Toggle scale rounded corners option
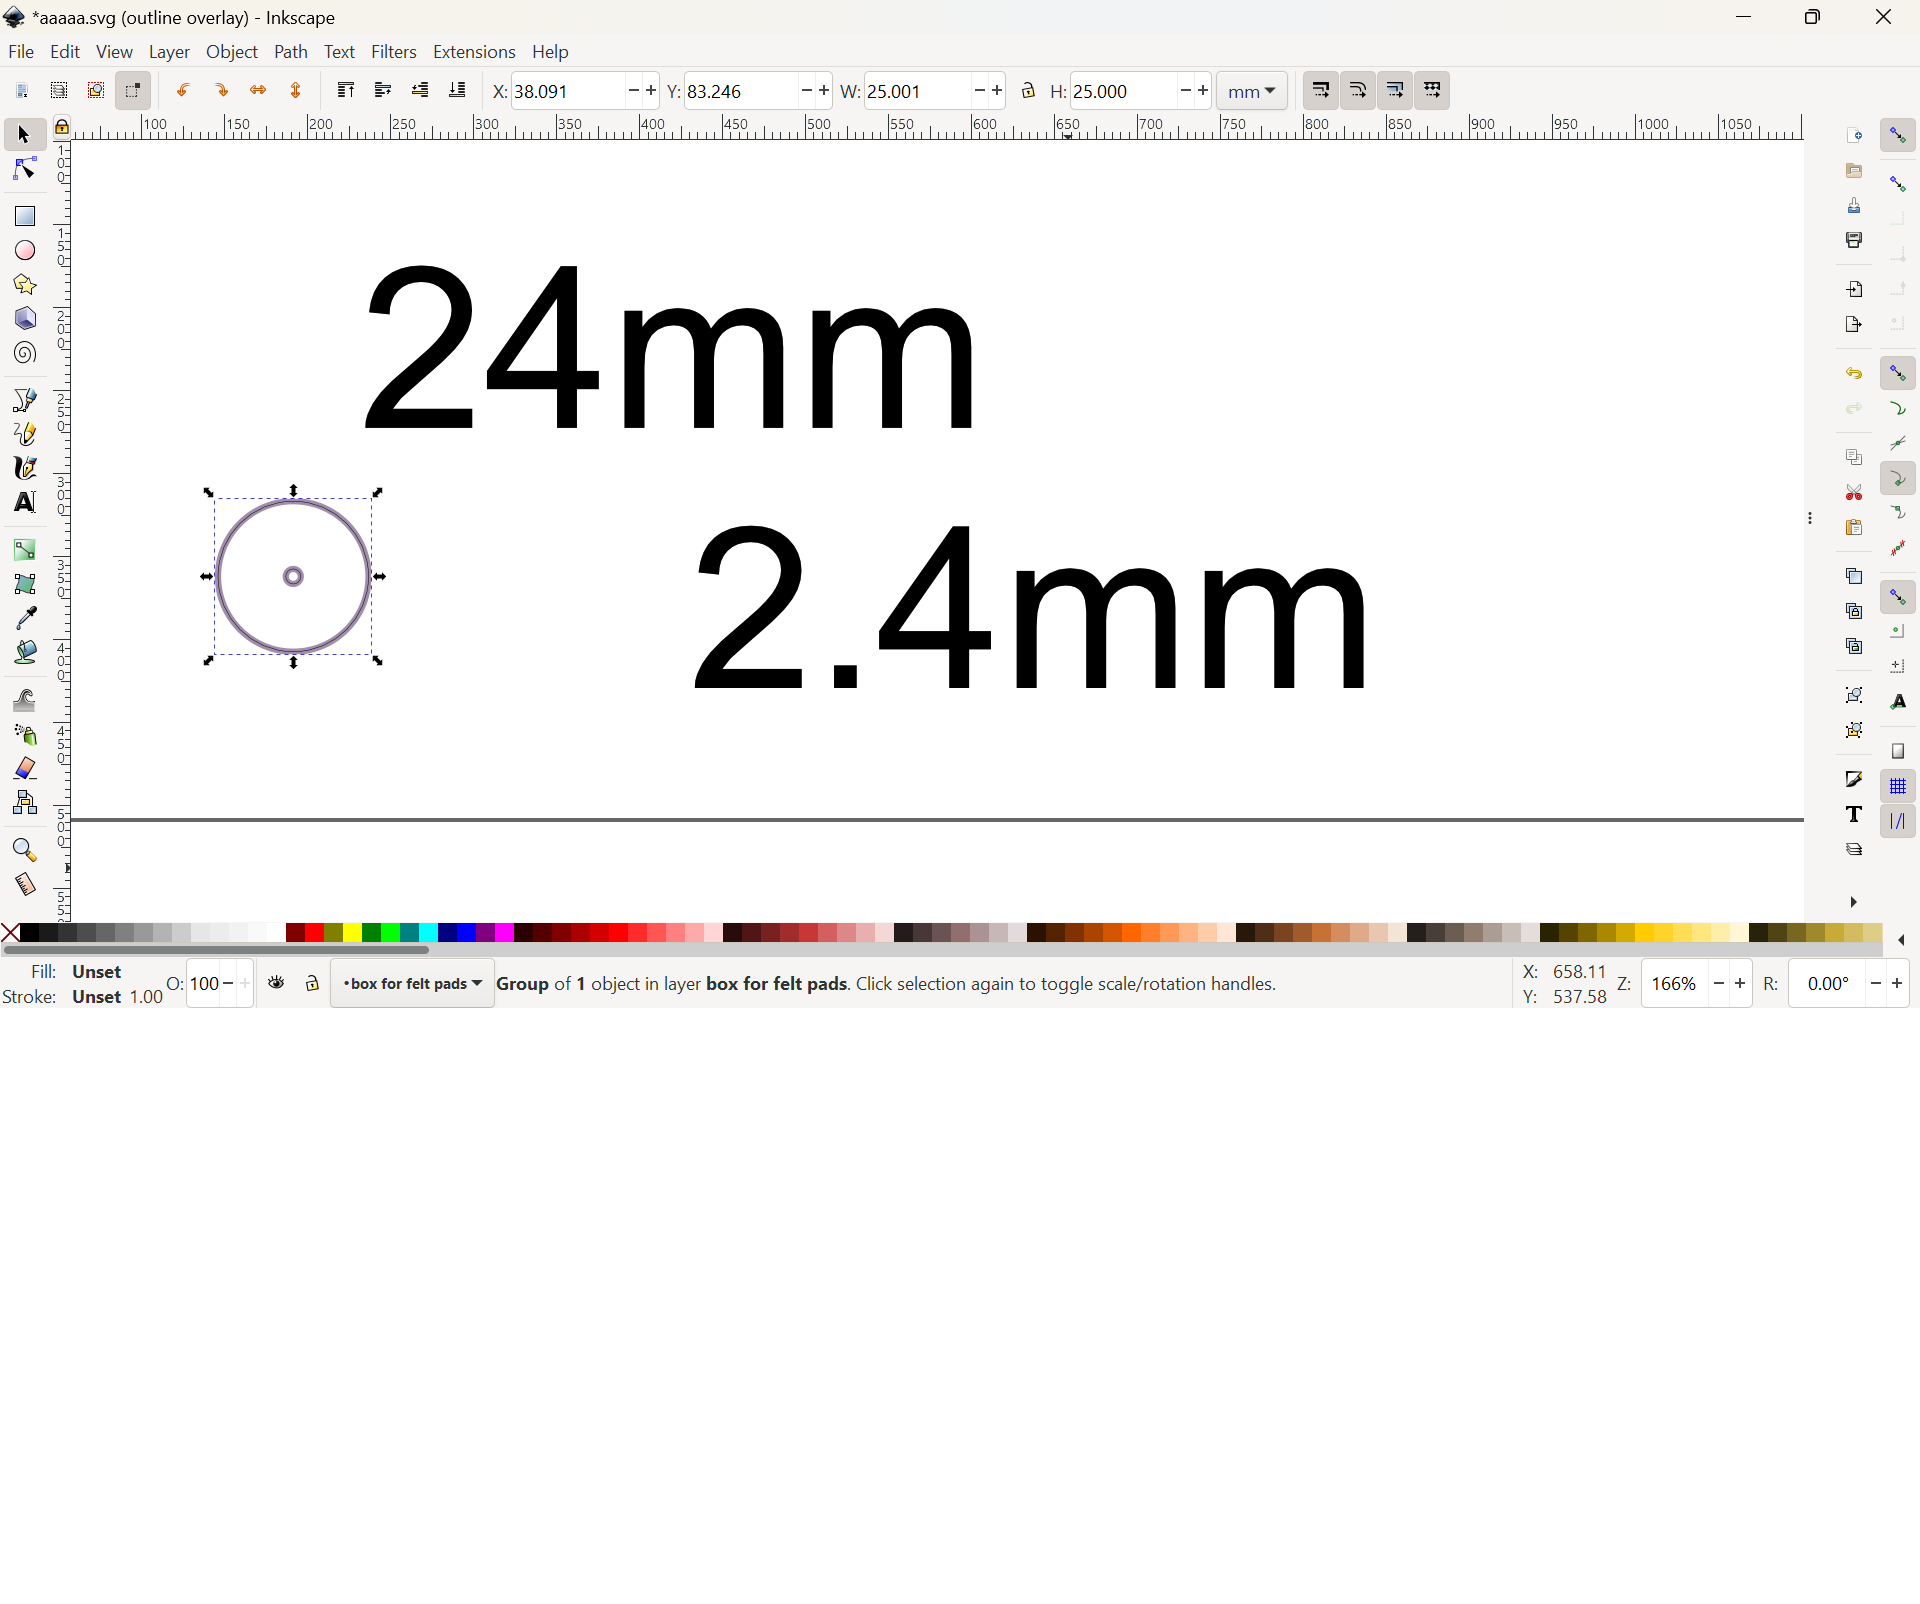 1357,91
